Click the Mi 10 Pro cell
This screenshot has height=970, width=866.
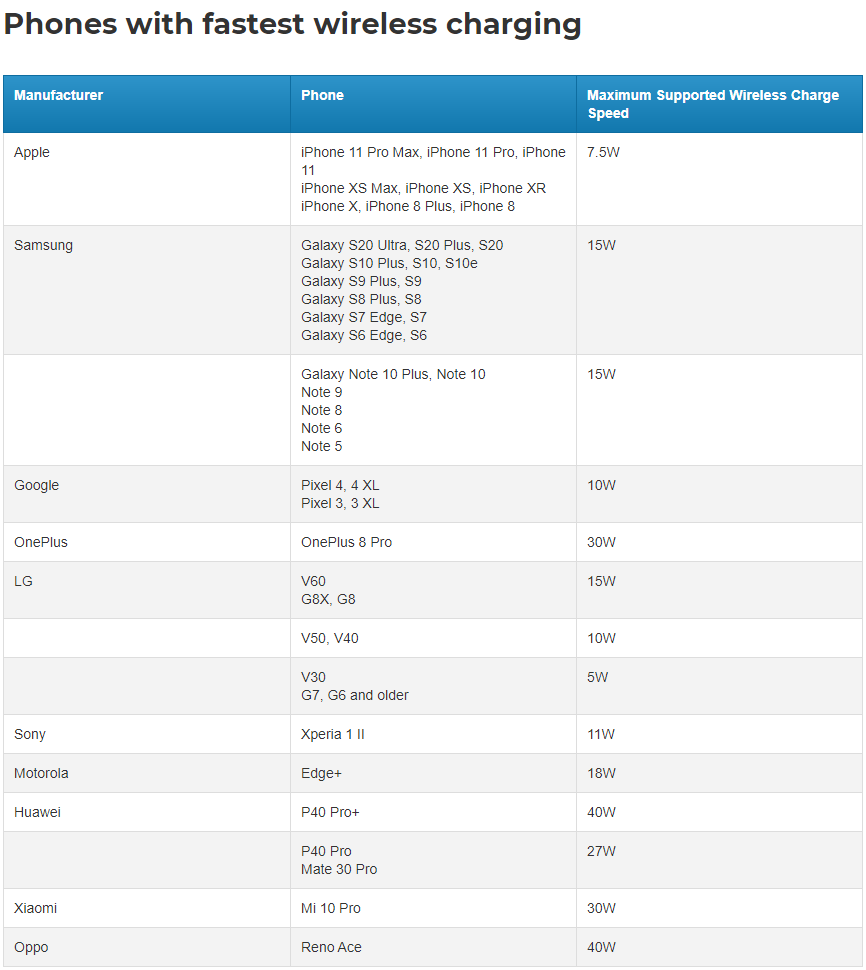(331, 908)
